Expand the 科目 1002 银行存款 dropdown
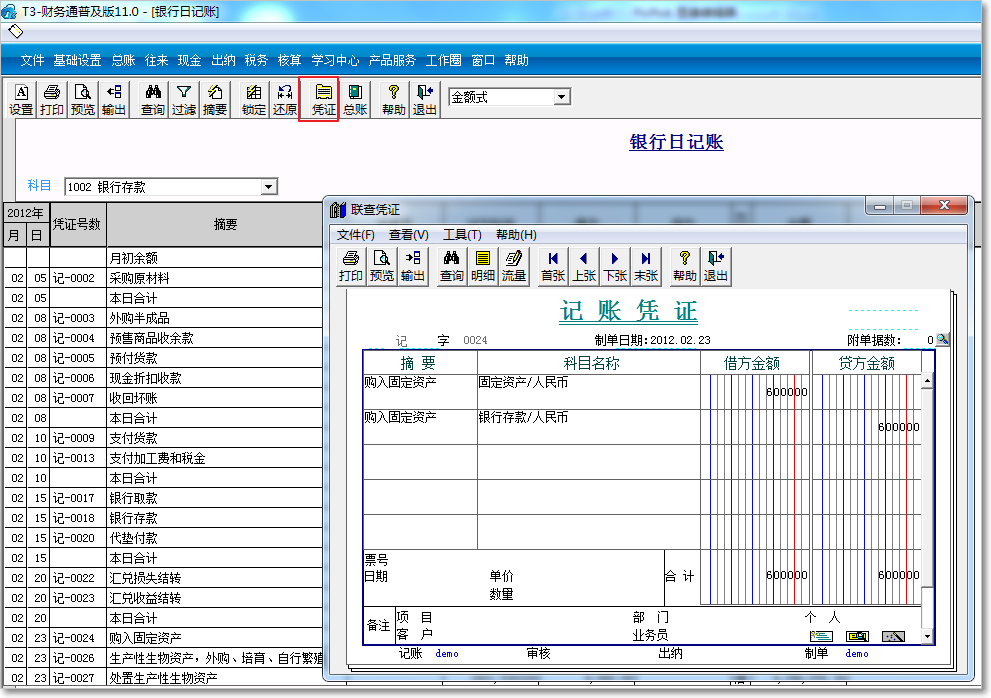991x698 pixels. click(x=268, y=187)
